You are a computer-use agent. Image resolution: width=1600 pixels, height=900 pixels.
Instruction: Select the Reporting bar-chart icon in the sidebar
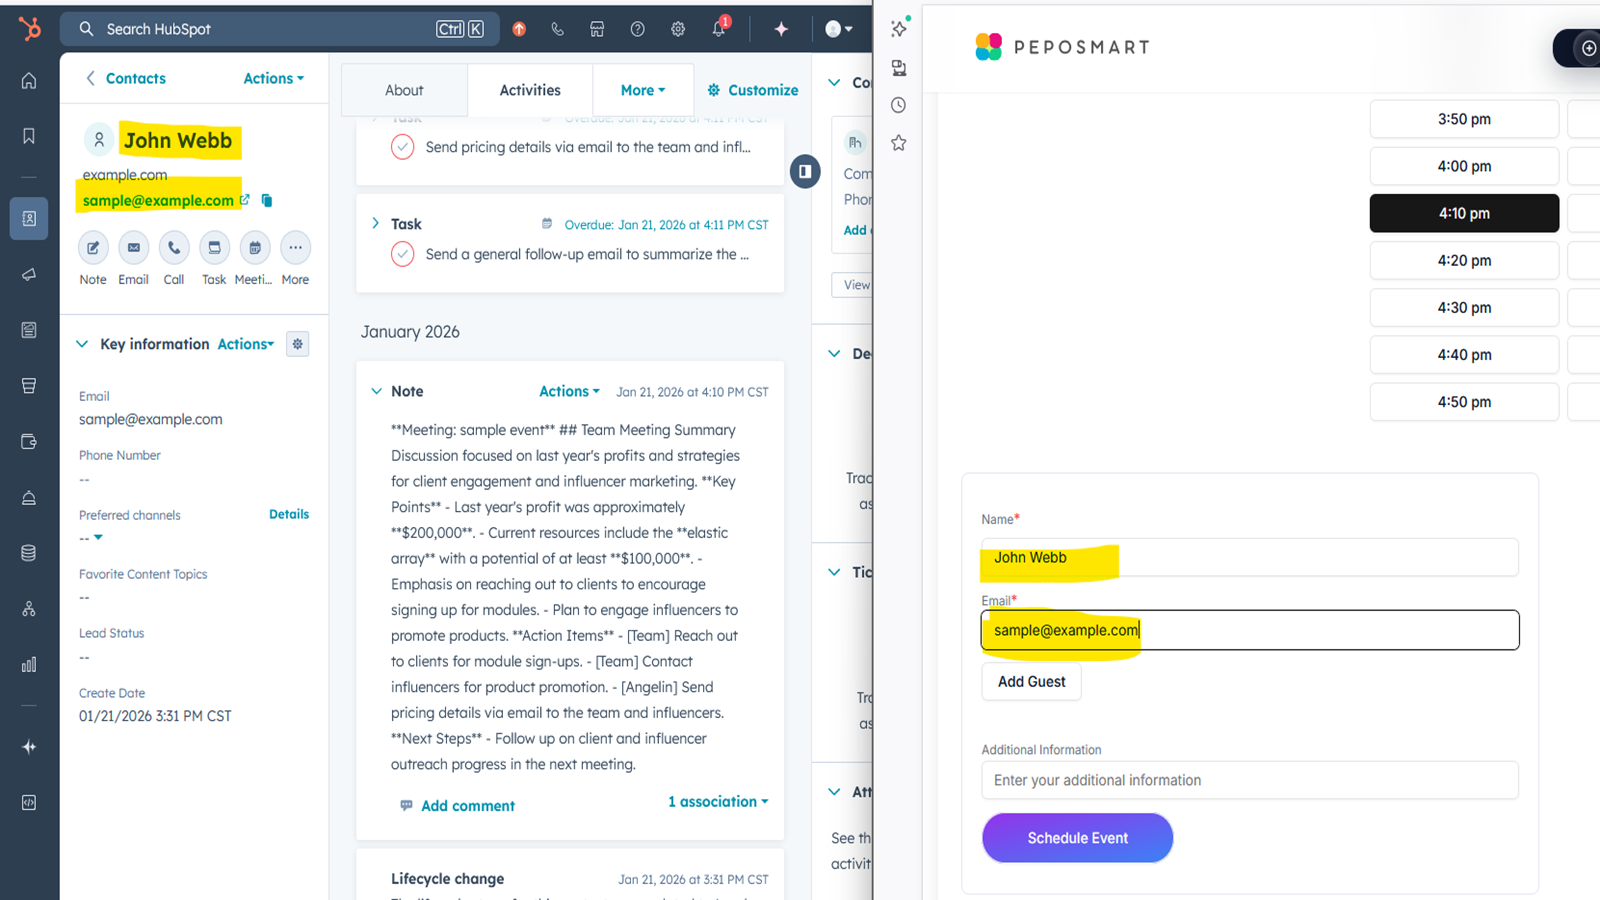28,663
